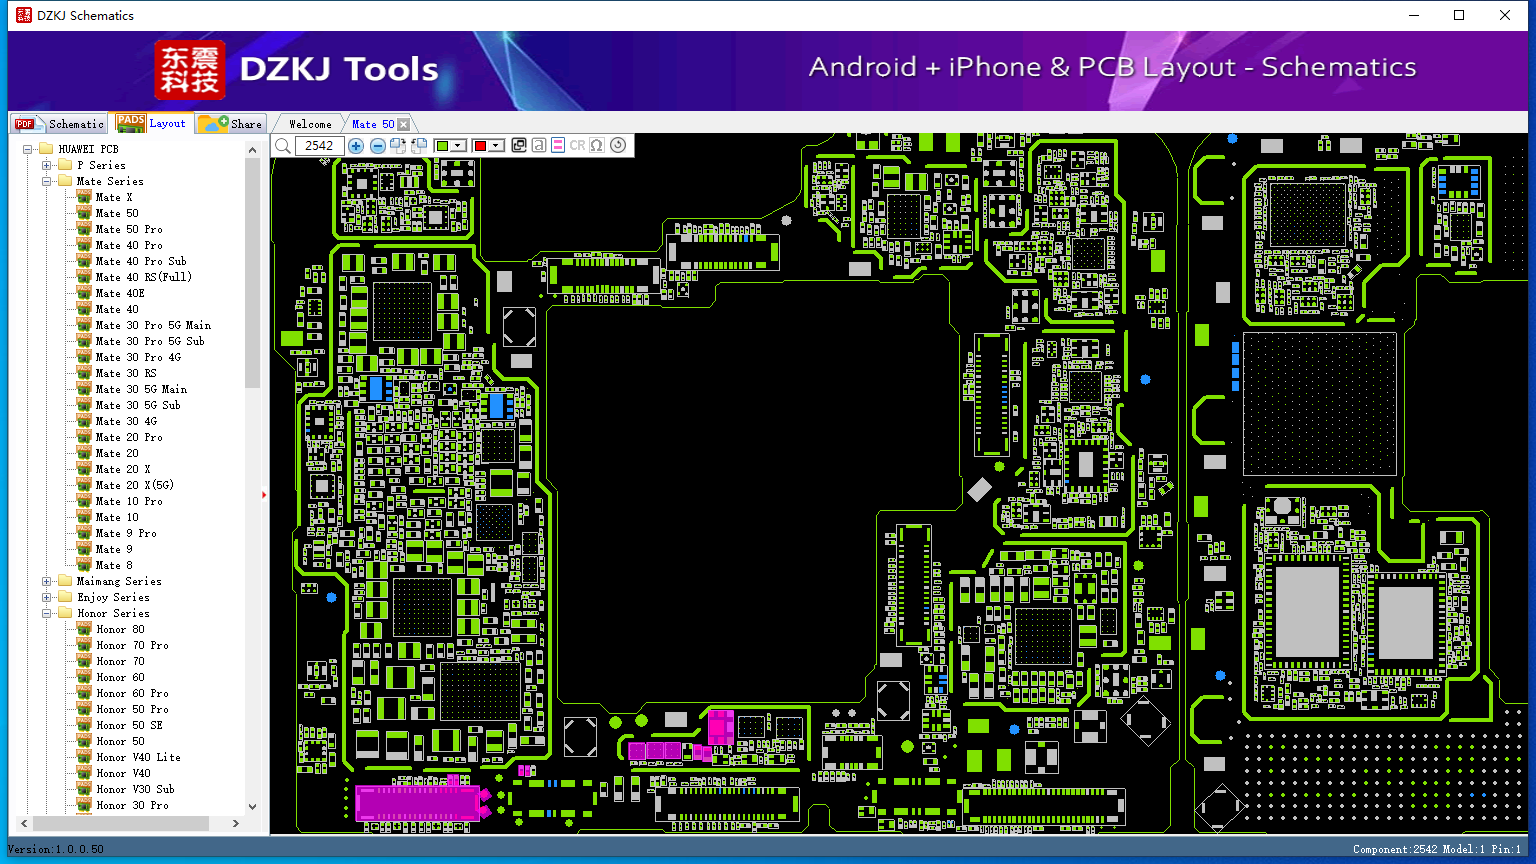Viewport: 1536px width, 864px height.
Task: Click the Mate 8 tree item
Action: [114, 565]
